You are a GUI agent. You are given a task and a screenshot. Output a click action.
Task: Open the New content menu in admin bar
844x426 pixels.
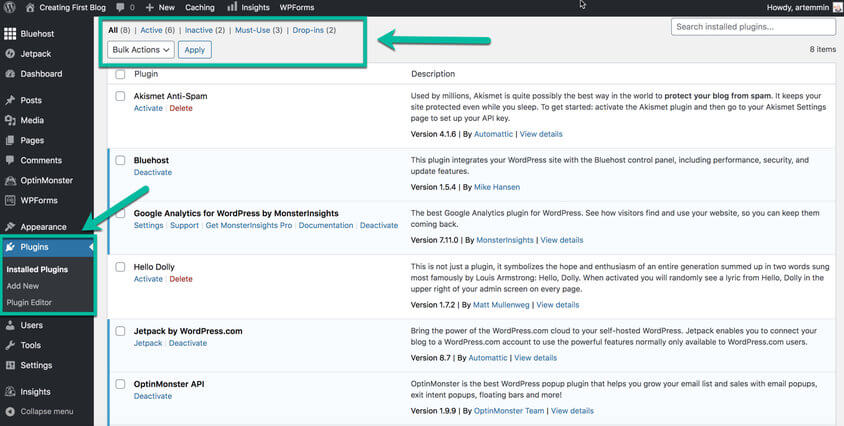tap(160, 8)
